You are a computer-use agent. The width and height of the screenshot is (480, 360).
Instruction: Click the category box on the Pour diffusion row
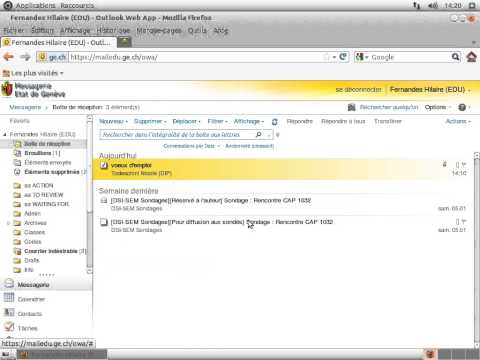[457, 221]
